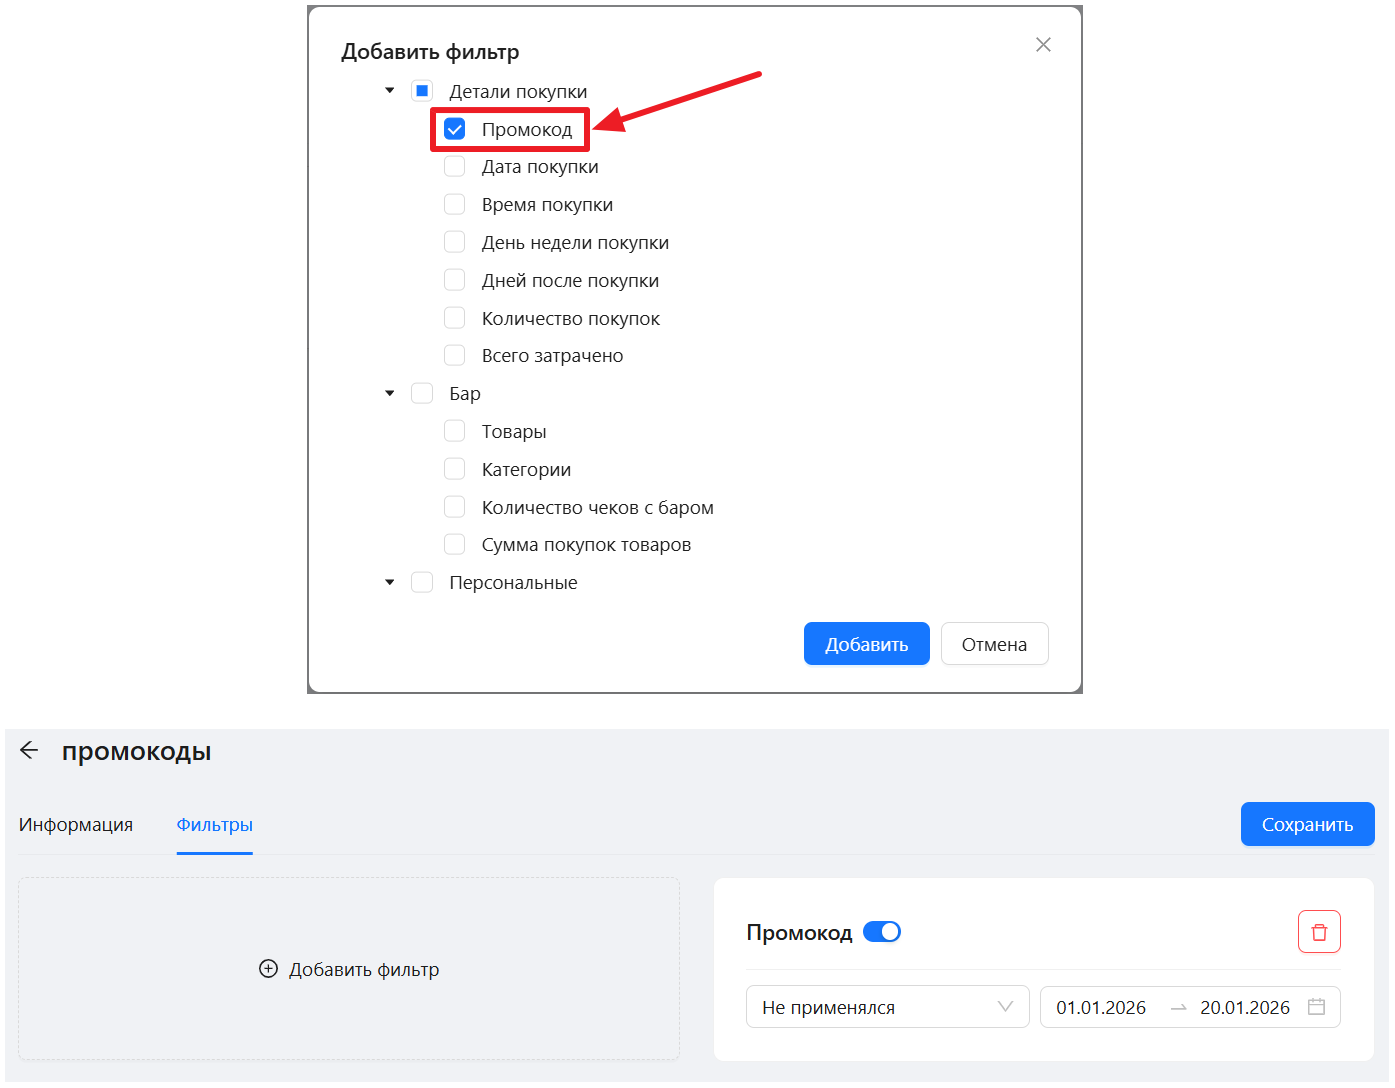1395x1088 pixels.
Task: Expand the Персональные tree group
Action: point(390,583)
